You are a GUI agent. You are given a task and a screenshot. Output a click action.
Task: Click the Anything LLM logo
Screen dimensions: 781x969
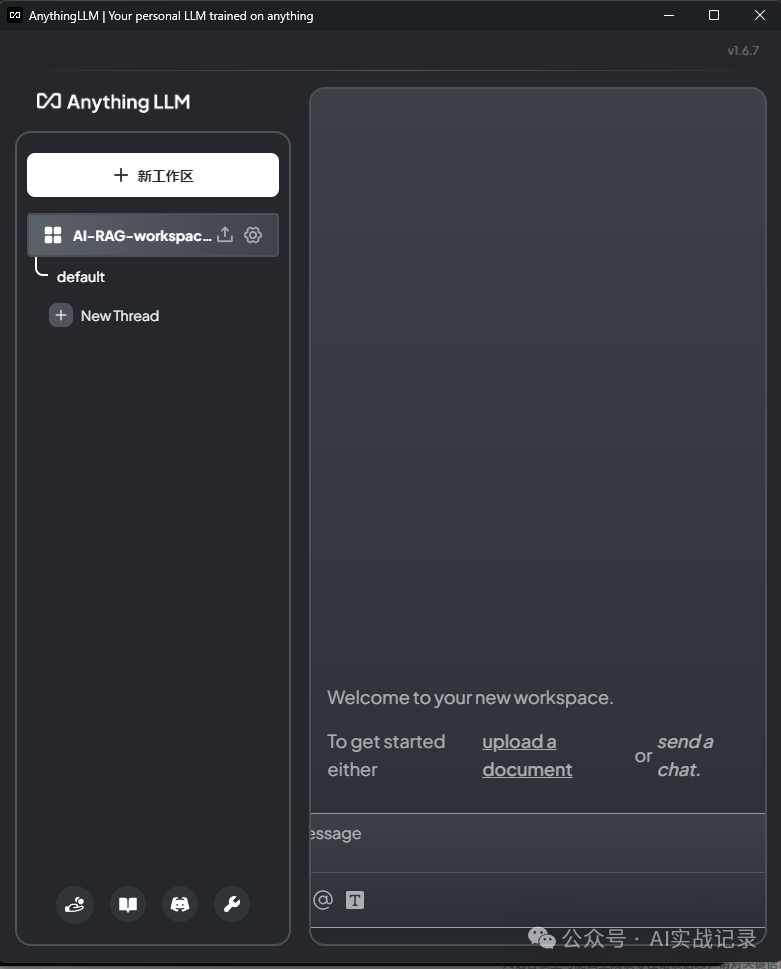click(x=114, y=102)
